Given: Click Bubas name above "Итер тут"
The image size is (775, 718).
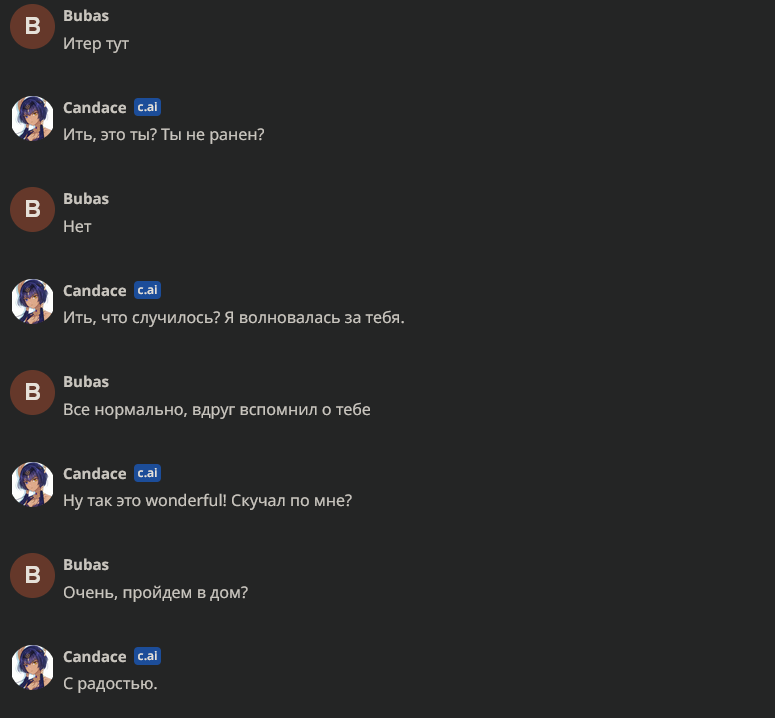Looking at the screenshot, I should click(x=86, y=16).
